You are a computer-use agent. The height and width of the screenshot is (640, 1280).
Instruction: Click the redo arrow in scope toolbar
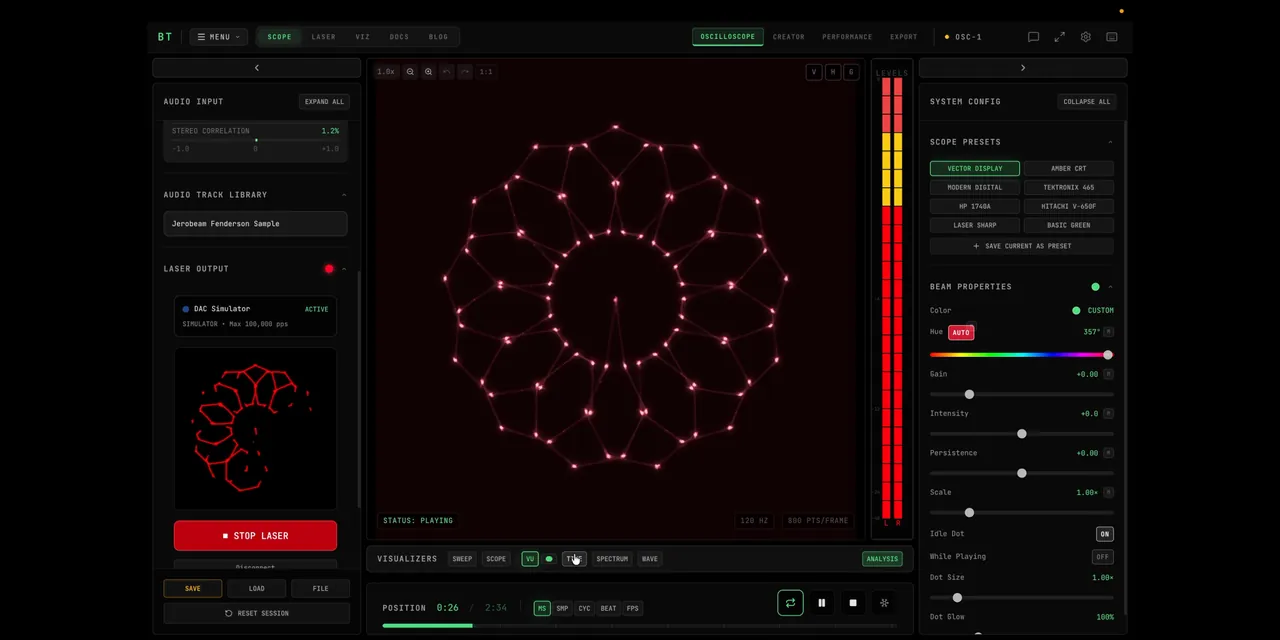464,72
